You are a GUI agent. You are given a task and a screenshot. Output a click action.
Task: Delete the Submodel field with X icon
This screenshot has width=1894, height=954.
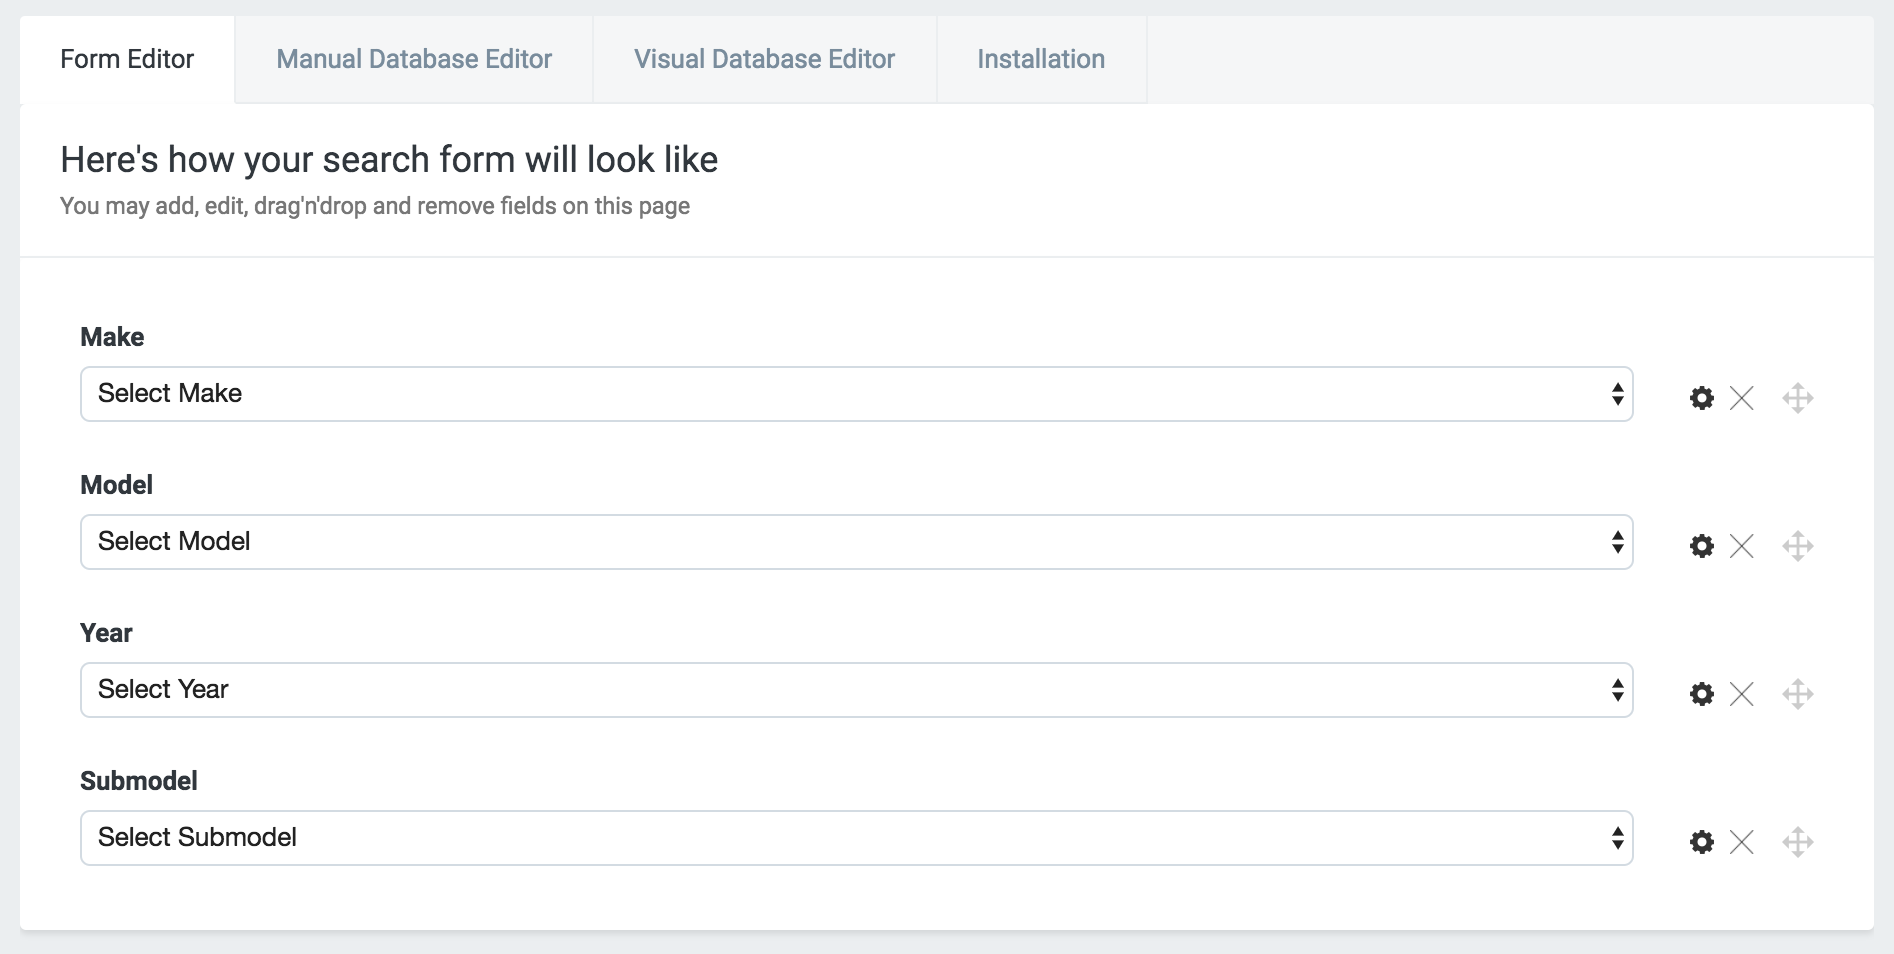click(1741, 842)
